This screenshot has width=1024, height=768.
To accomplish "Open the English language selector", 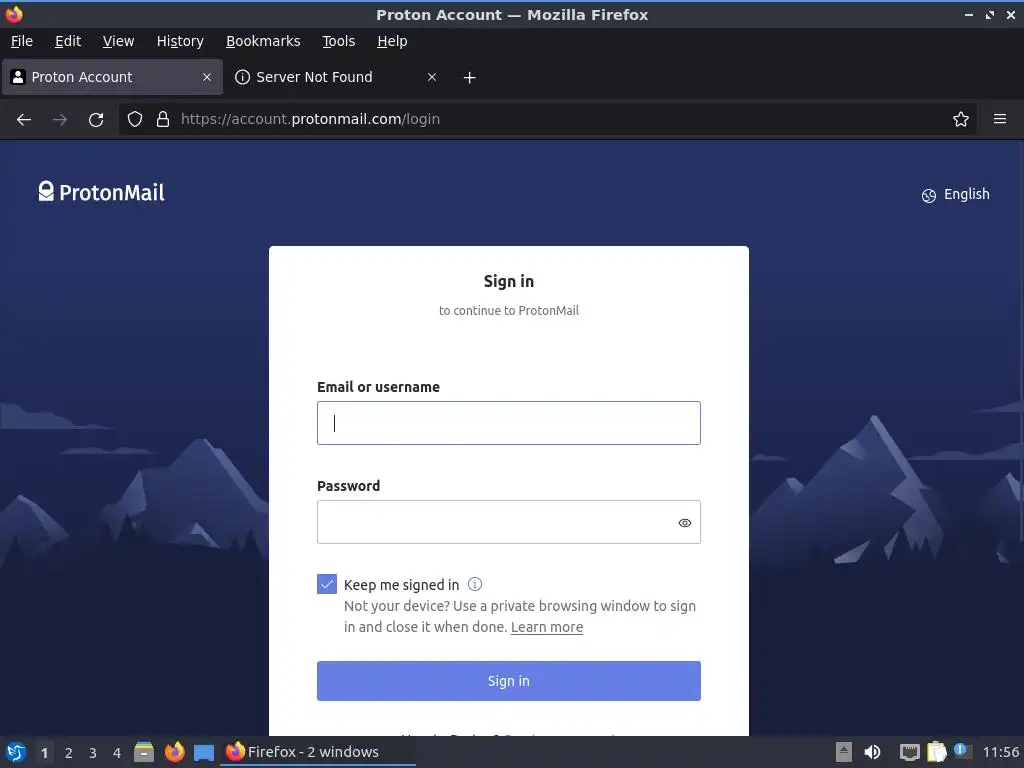I will [x=955, y=195].
